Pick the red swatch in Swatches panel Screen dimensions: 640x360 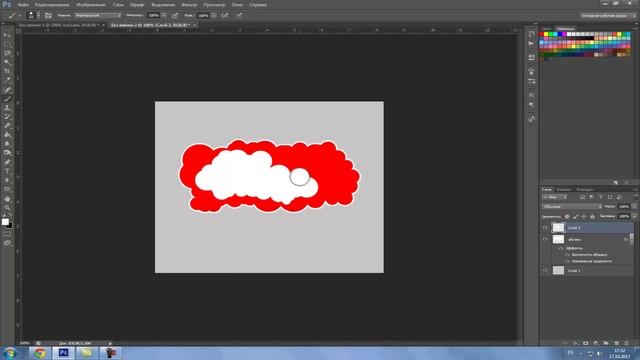[x=542, y=34]
